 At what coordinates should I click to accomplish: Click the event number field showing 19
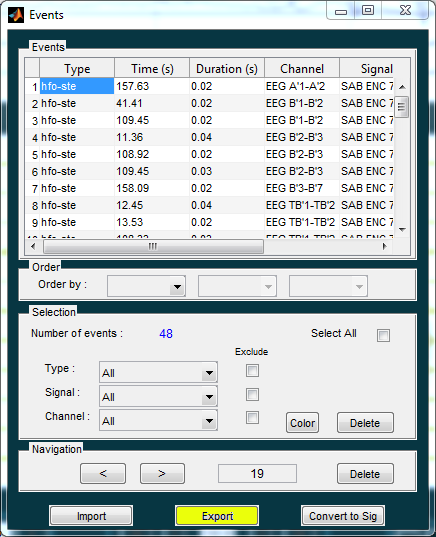point(257,474)
